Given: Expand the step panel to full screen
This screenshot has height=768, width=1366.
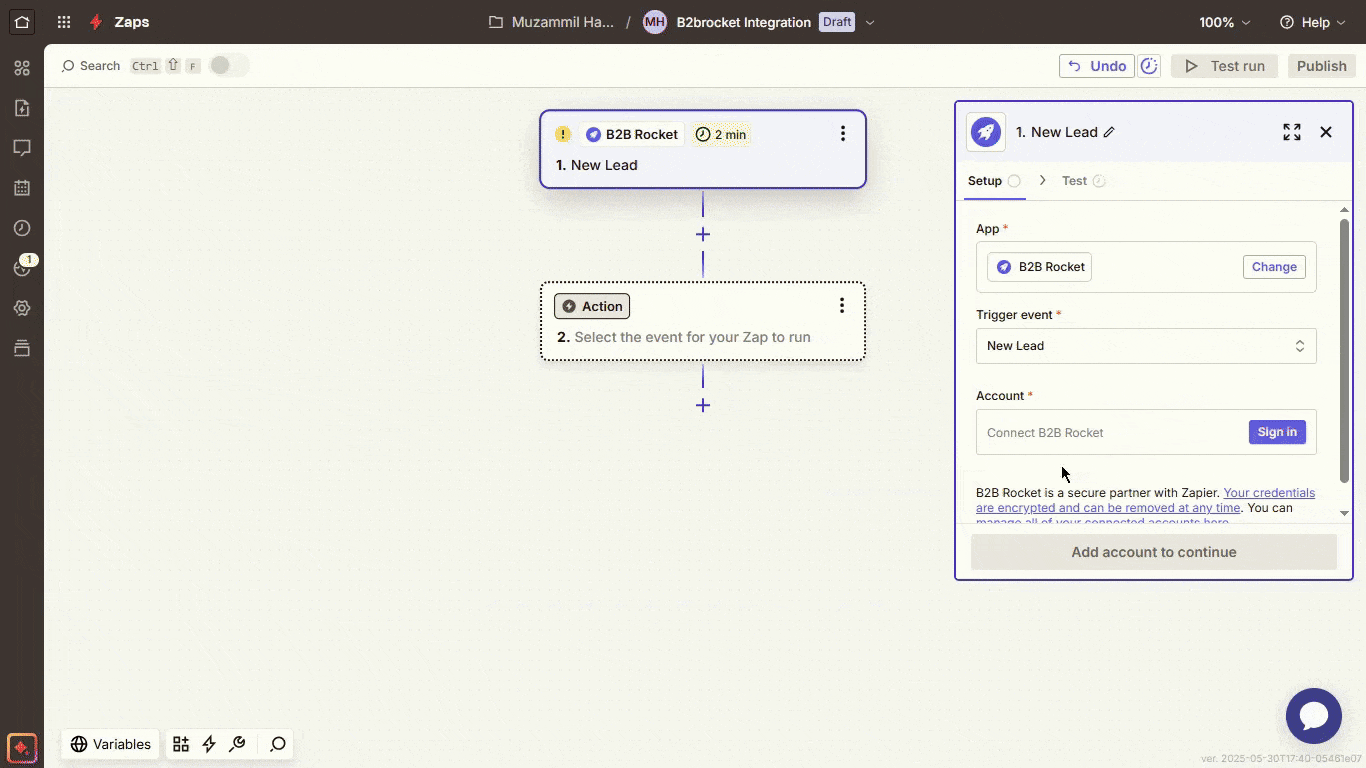Looking at the screenshot, I should [1292, 132].
